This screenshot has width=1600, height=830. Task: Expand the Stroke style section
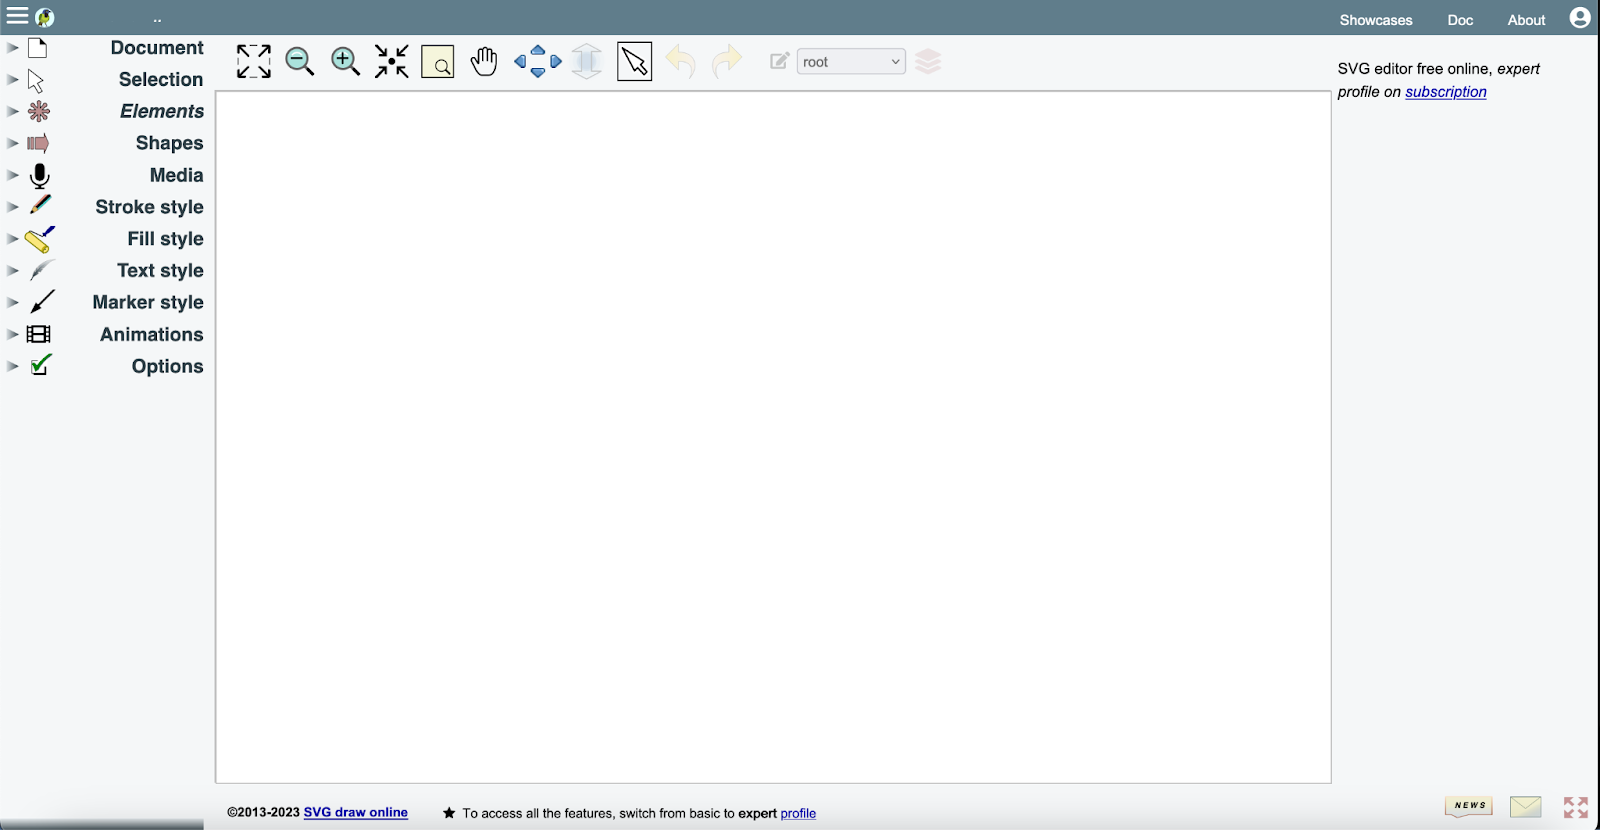(x=149, y=207)
